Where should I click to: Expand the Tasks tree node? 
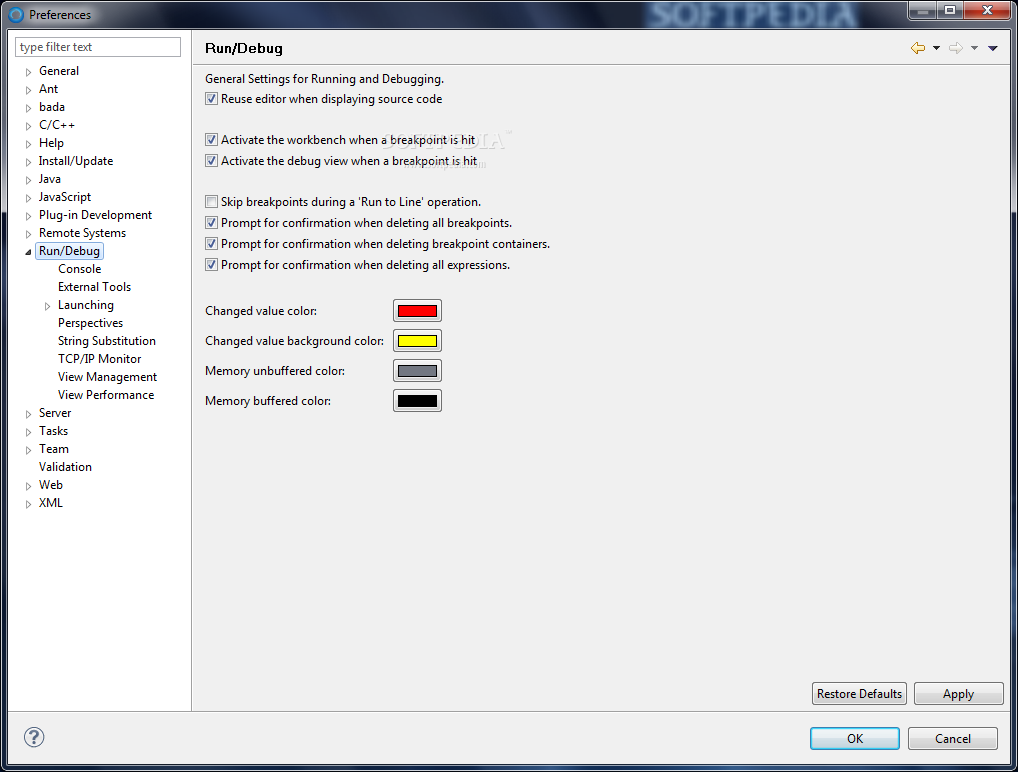(x=28, y=432)
